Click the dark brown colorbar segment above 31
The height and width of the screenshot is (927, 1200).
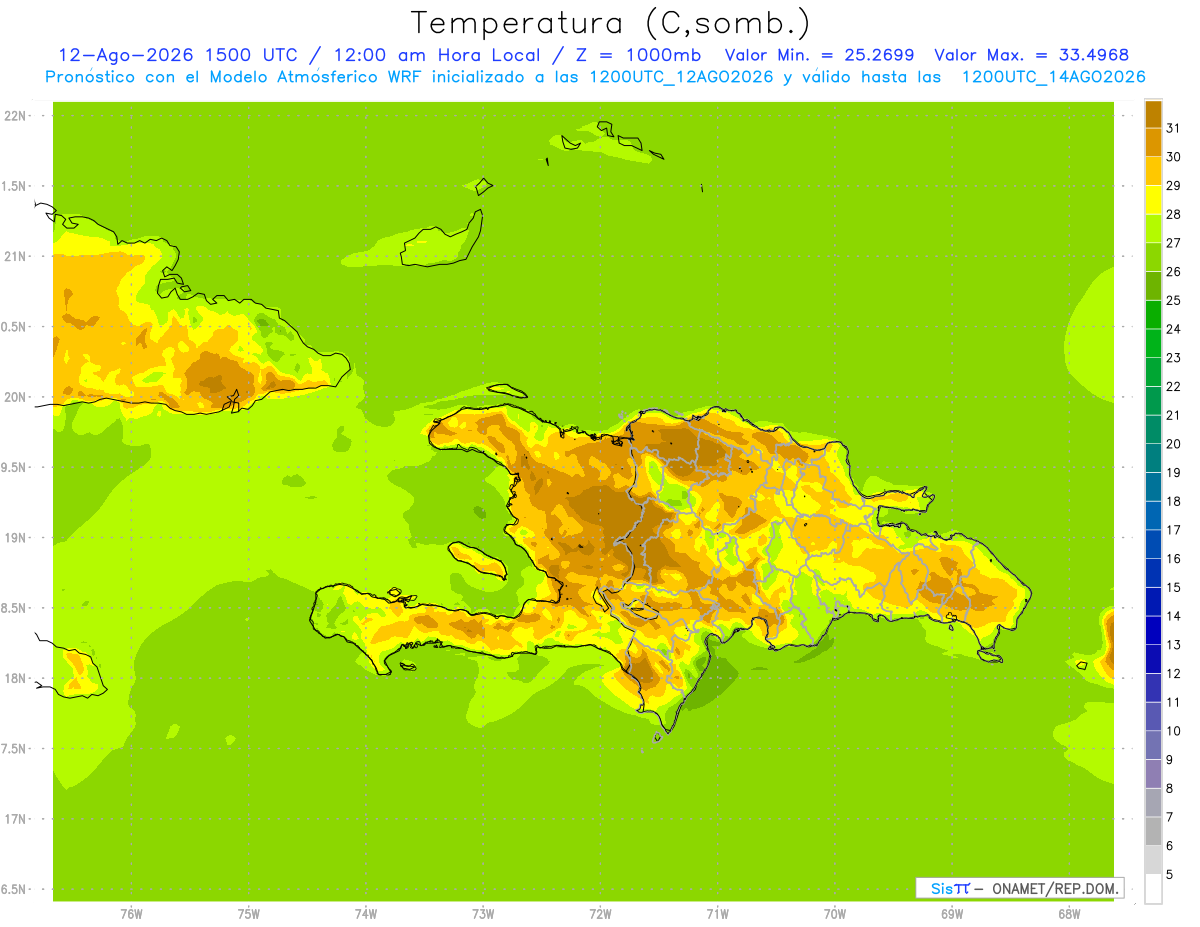tap(1153, 114)
